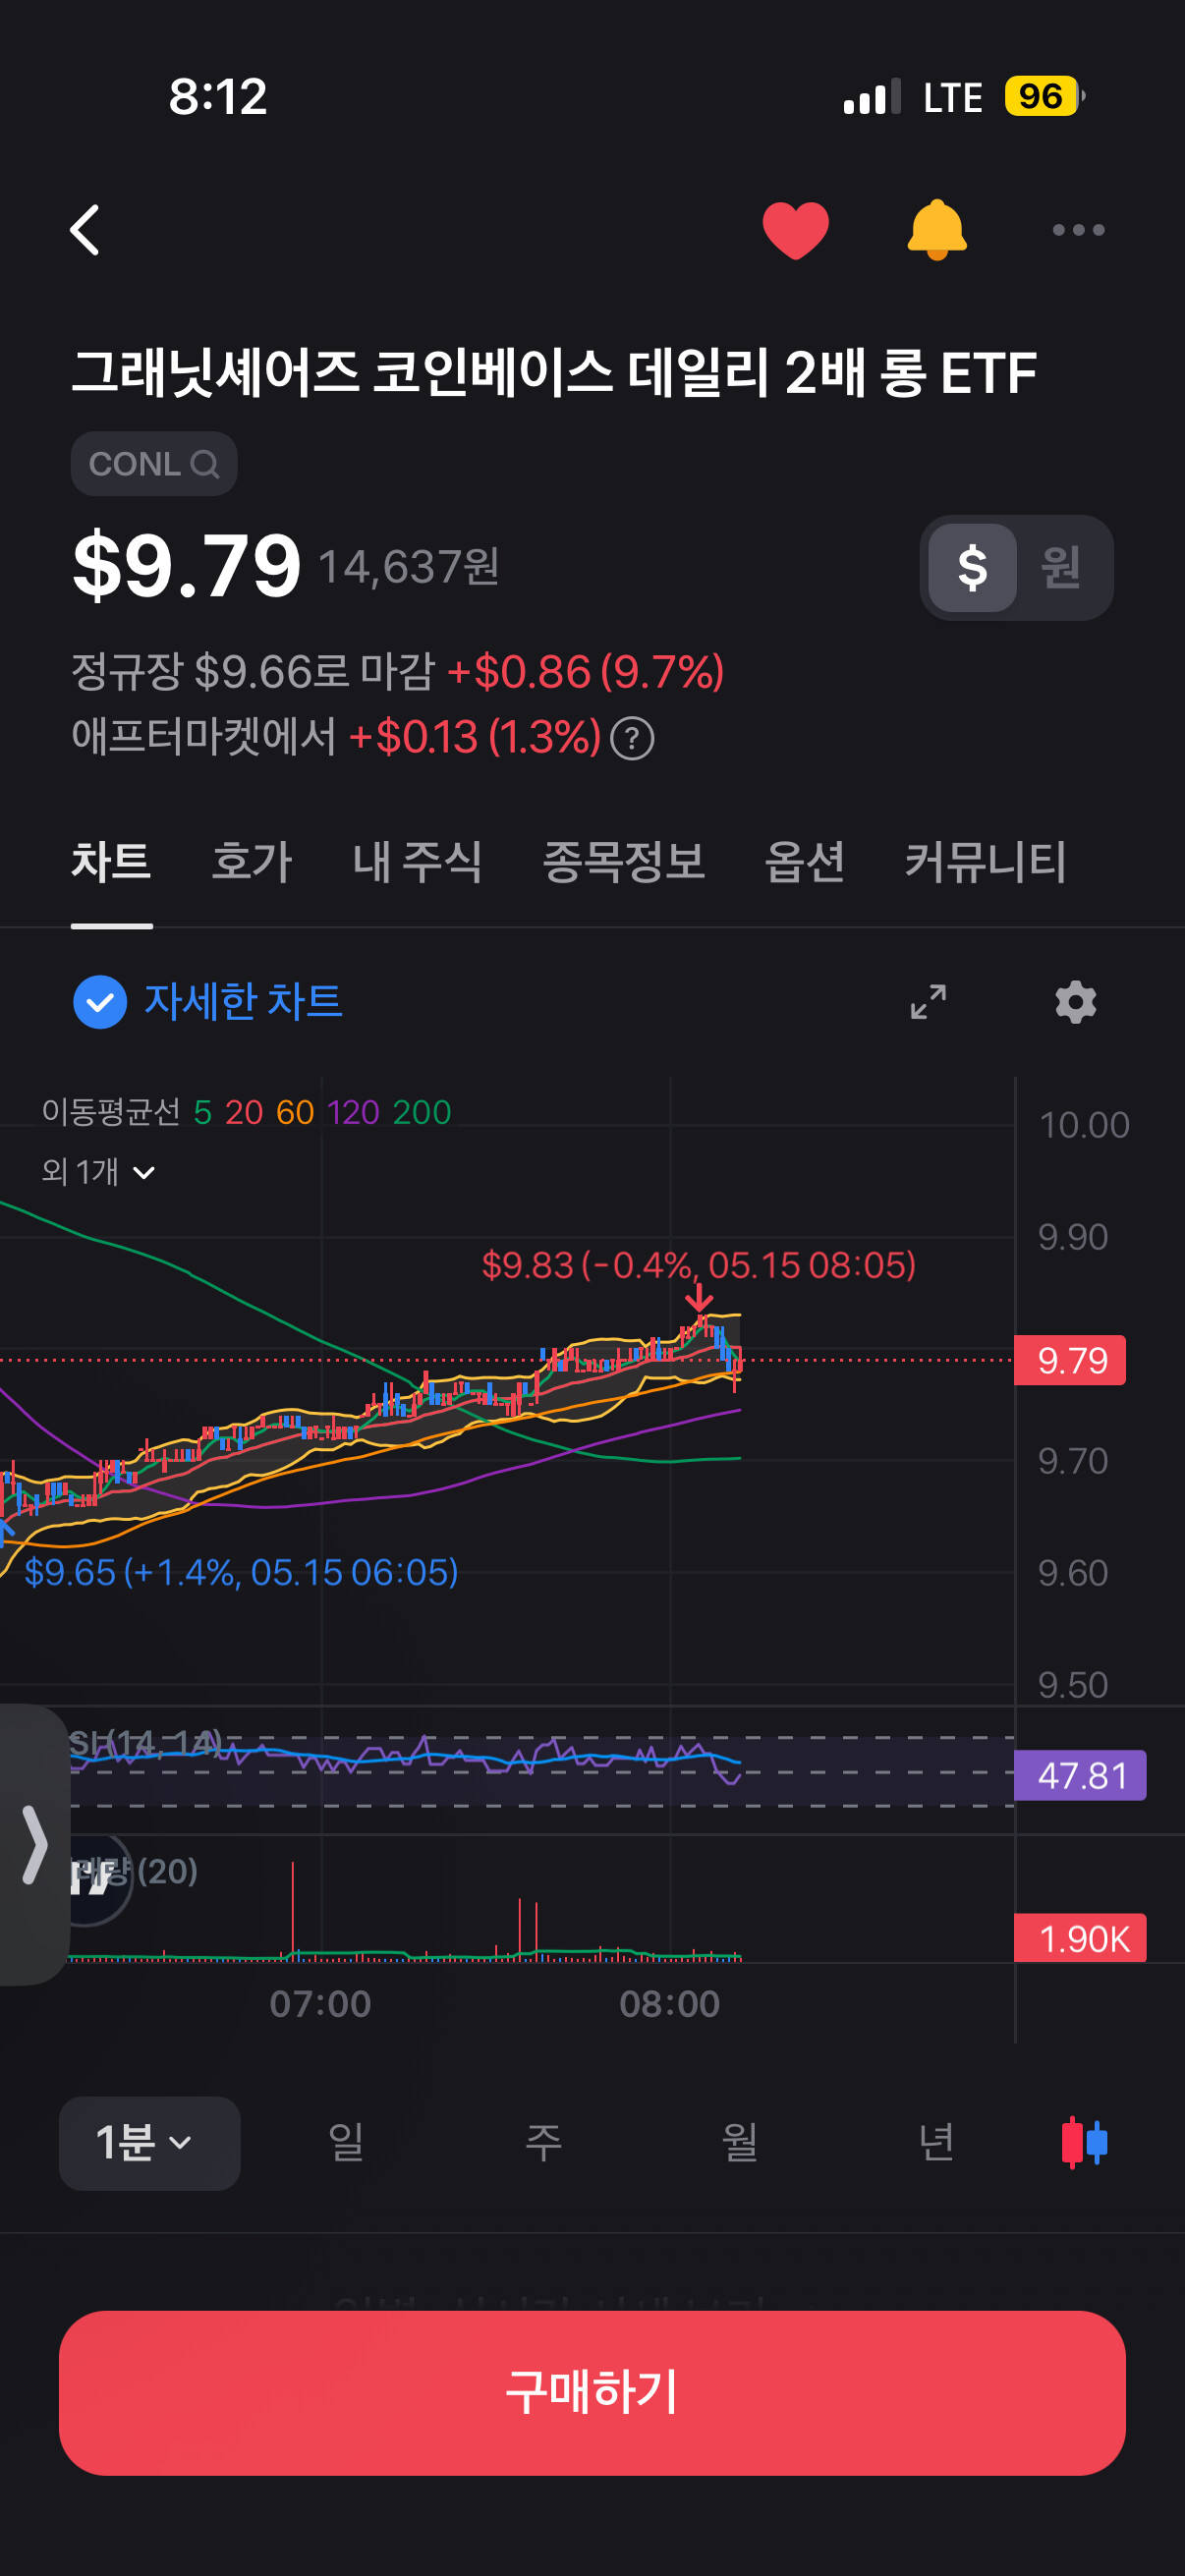1185x2576 pixels.
Task: Expand the 외 1개 indicators dropdown
Action: [98, 1172]
